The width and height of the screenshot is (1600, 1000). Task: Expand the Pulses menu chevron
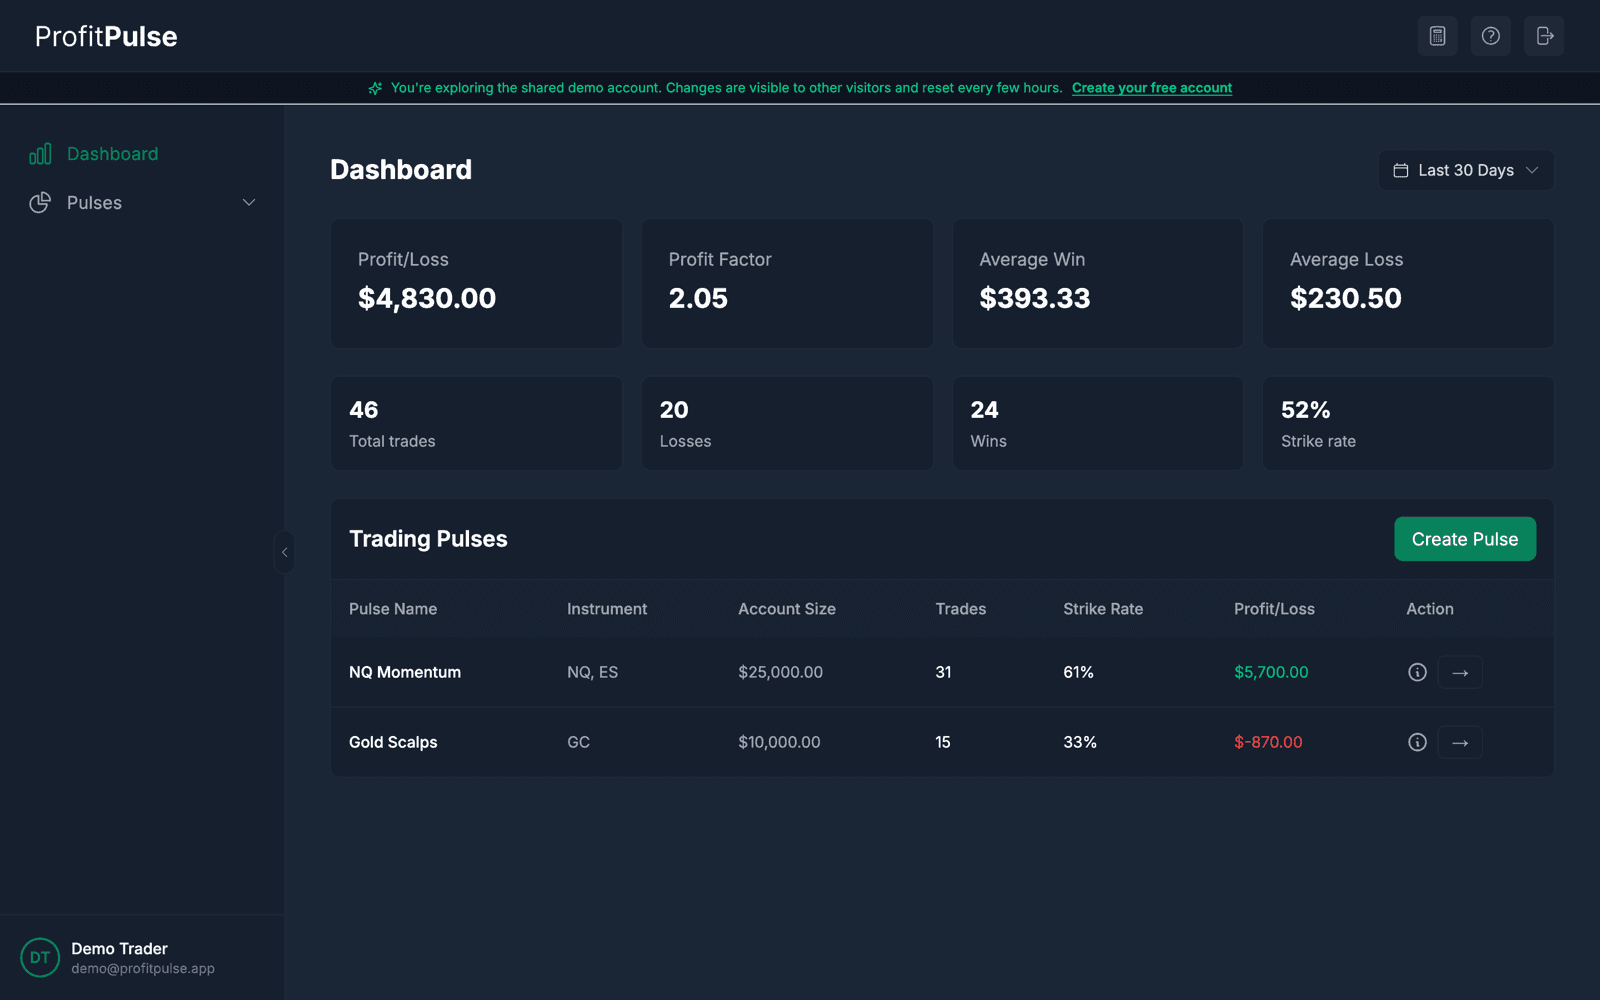249,203
